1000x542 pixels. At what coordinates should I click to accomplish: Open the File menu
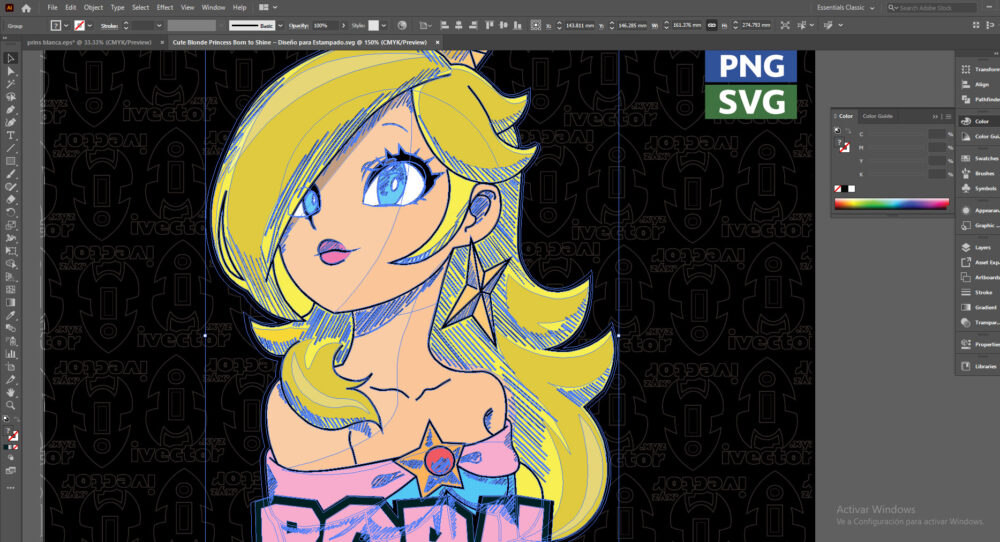[52, 8]
